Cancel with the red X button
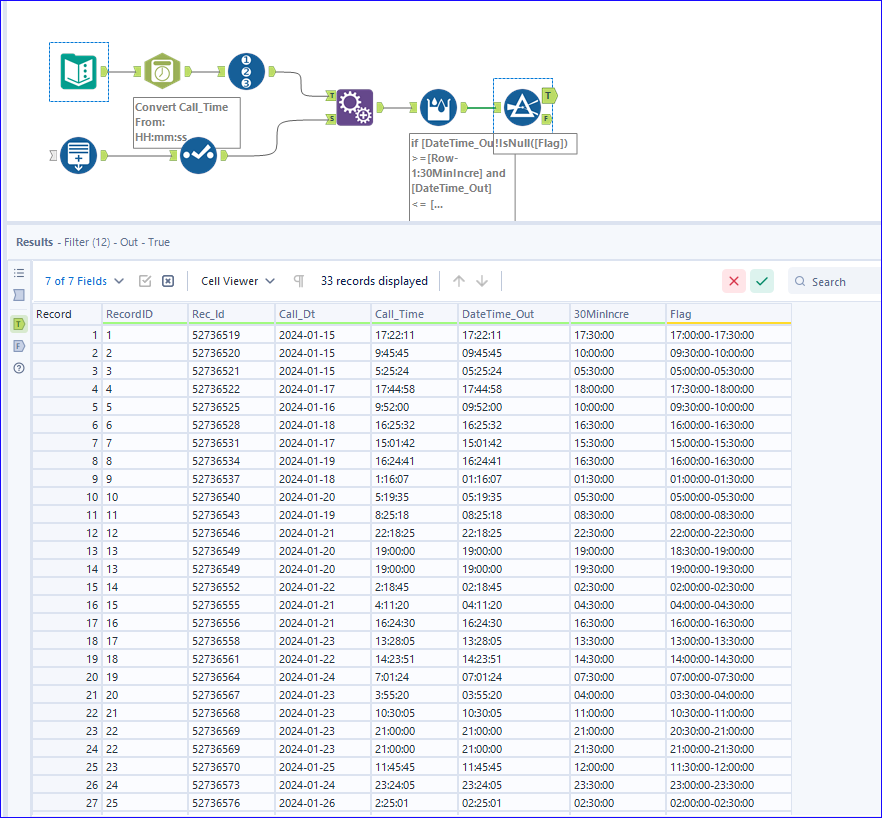Image resolution: width=882 pixels, height=818 pixels. [733, 281]
